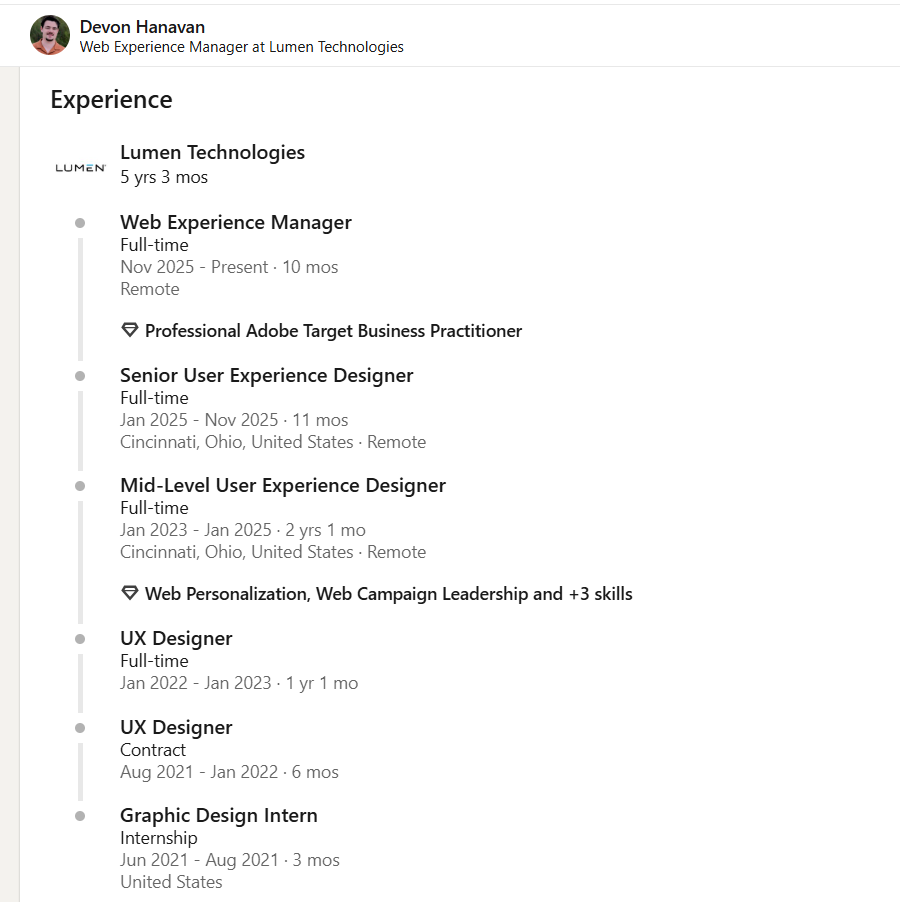Click the Graphic Design Intern title
Viewport: 900px width, 902px height.
219,816
